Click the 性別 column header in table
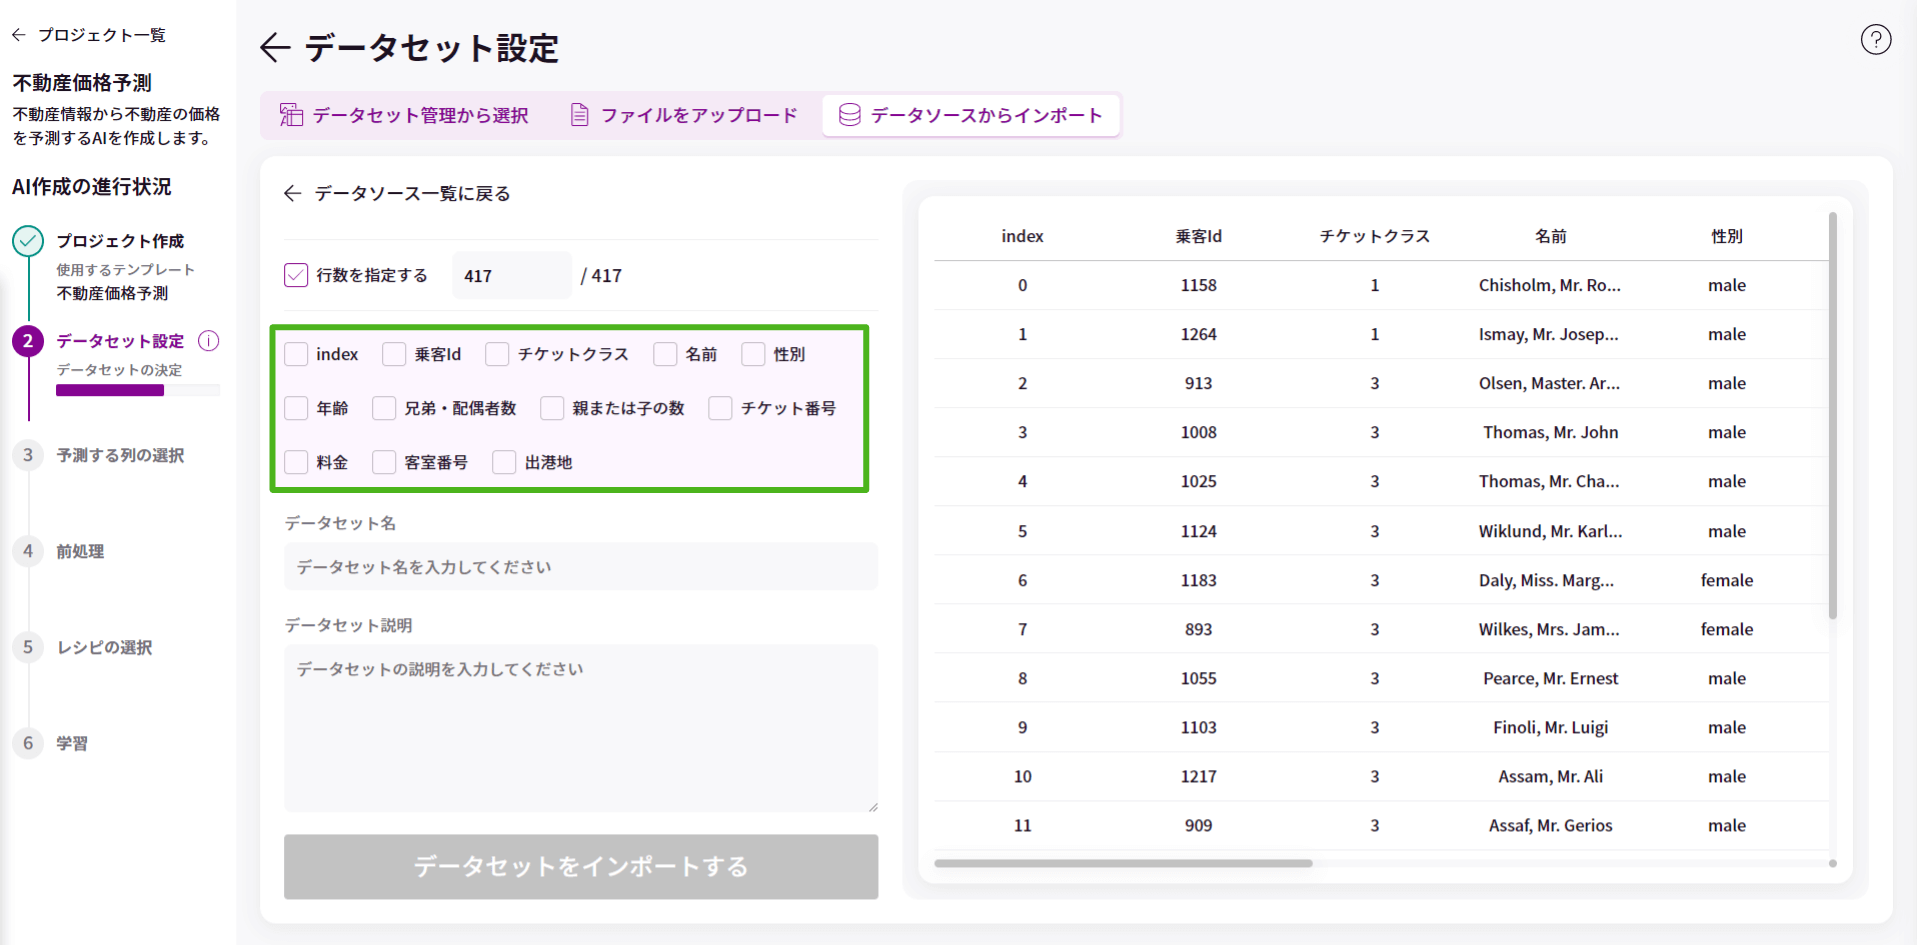This screenshot has width=1917, height=945. click(1726, 236)
